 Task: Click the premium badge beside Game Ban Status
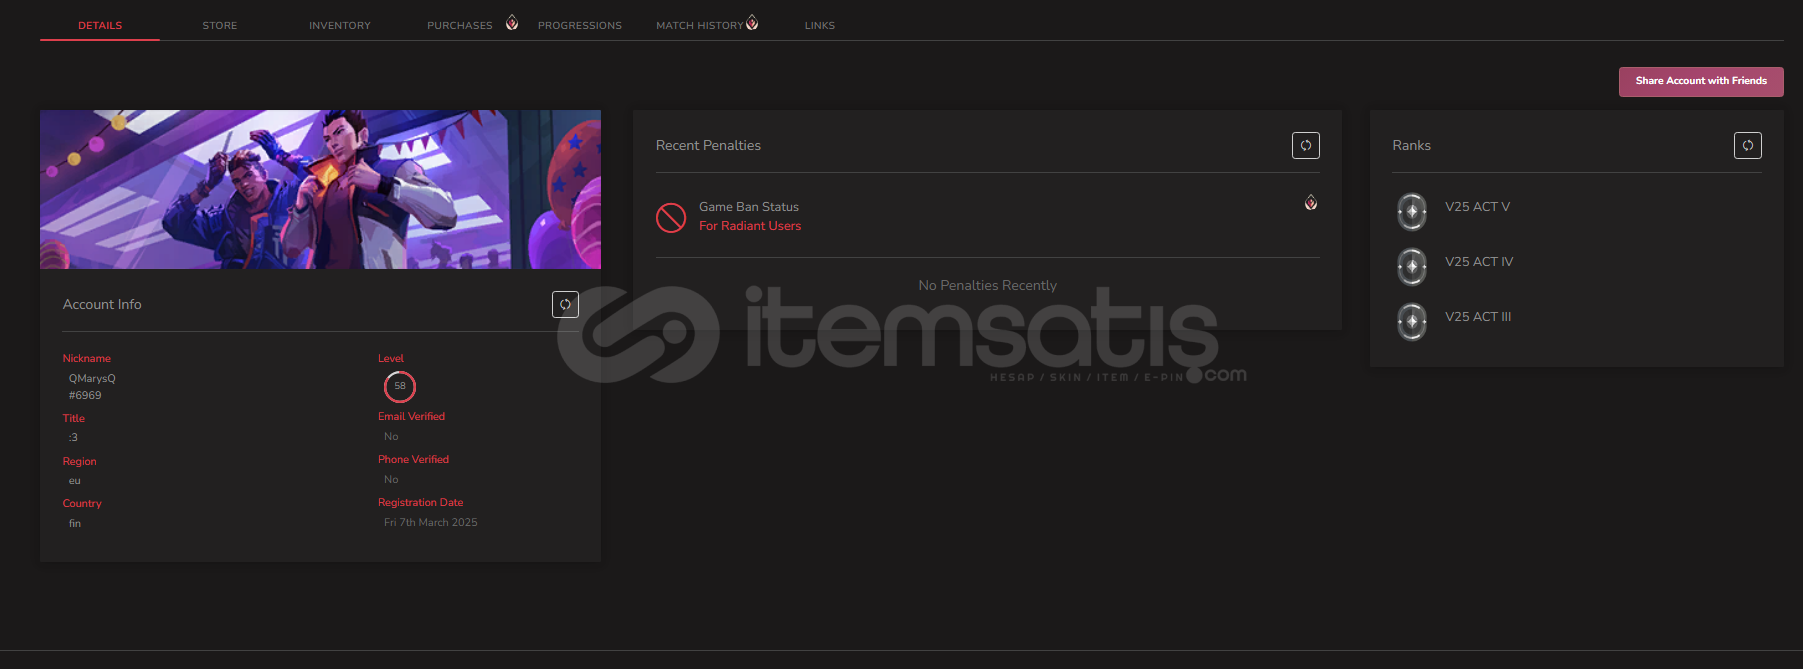[1310, 203]
